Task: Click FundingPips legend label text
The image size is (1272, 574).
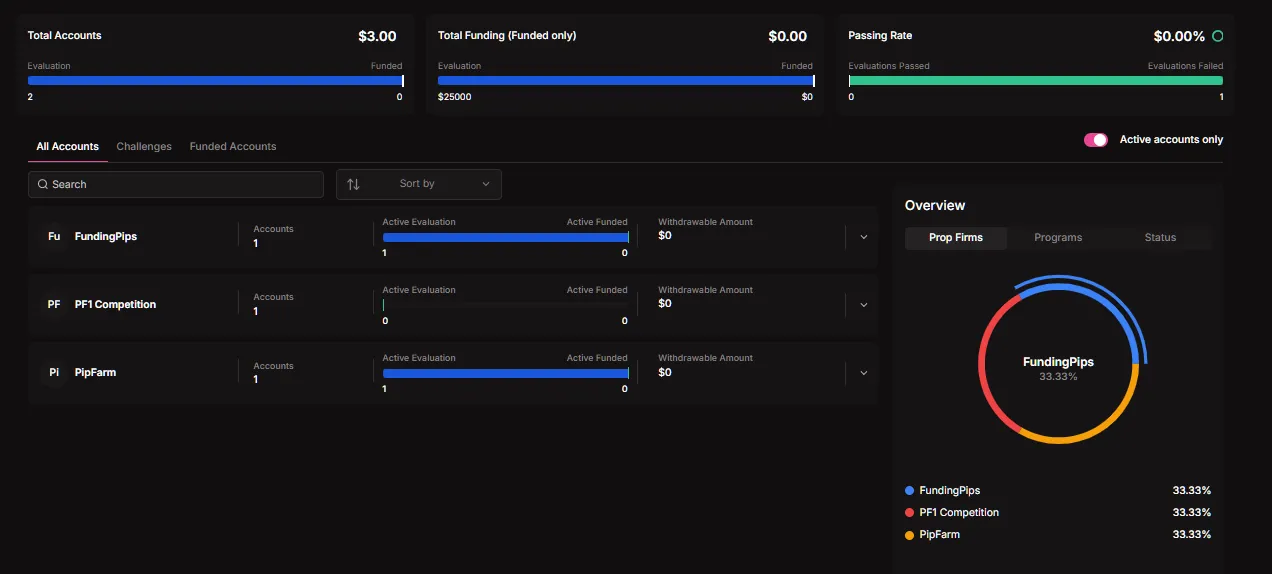Action: tap(950, 491)
